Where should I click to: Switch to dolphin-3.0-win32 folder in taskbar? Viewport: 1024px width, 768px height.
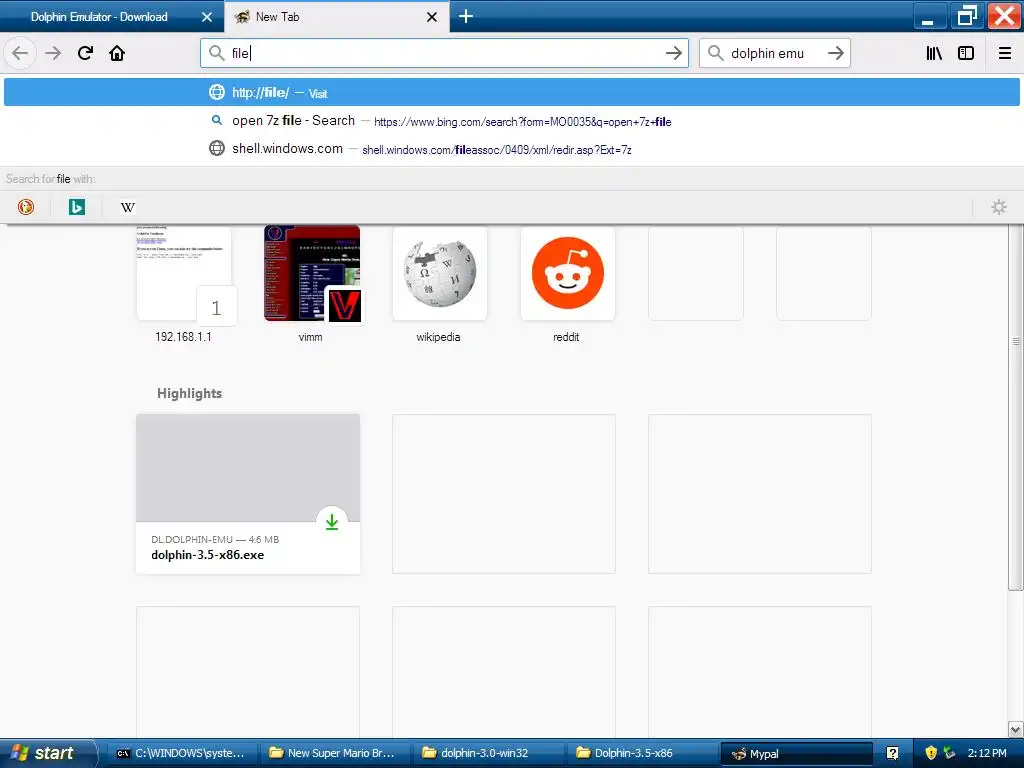coord(488,753)
